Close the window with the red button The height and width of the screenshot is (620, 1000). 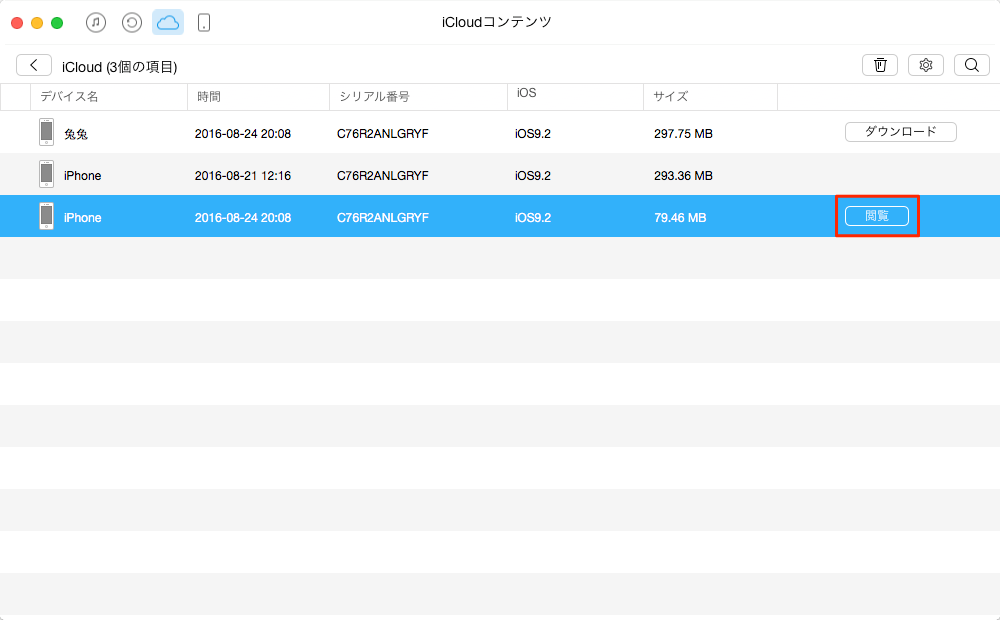[17, 23]
